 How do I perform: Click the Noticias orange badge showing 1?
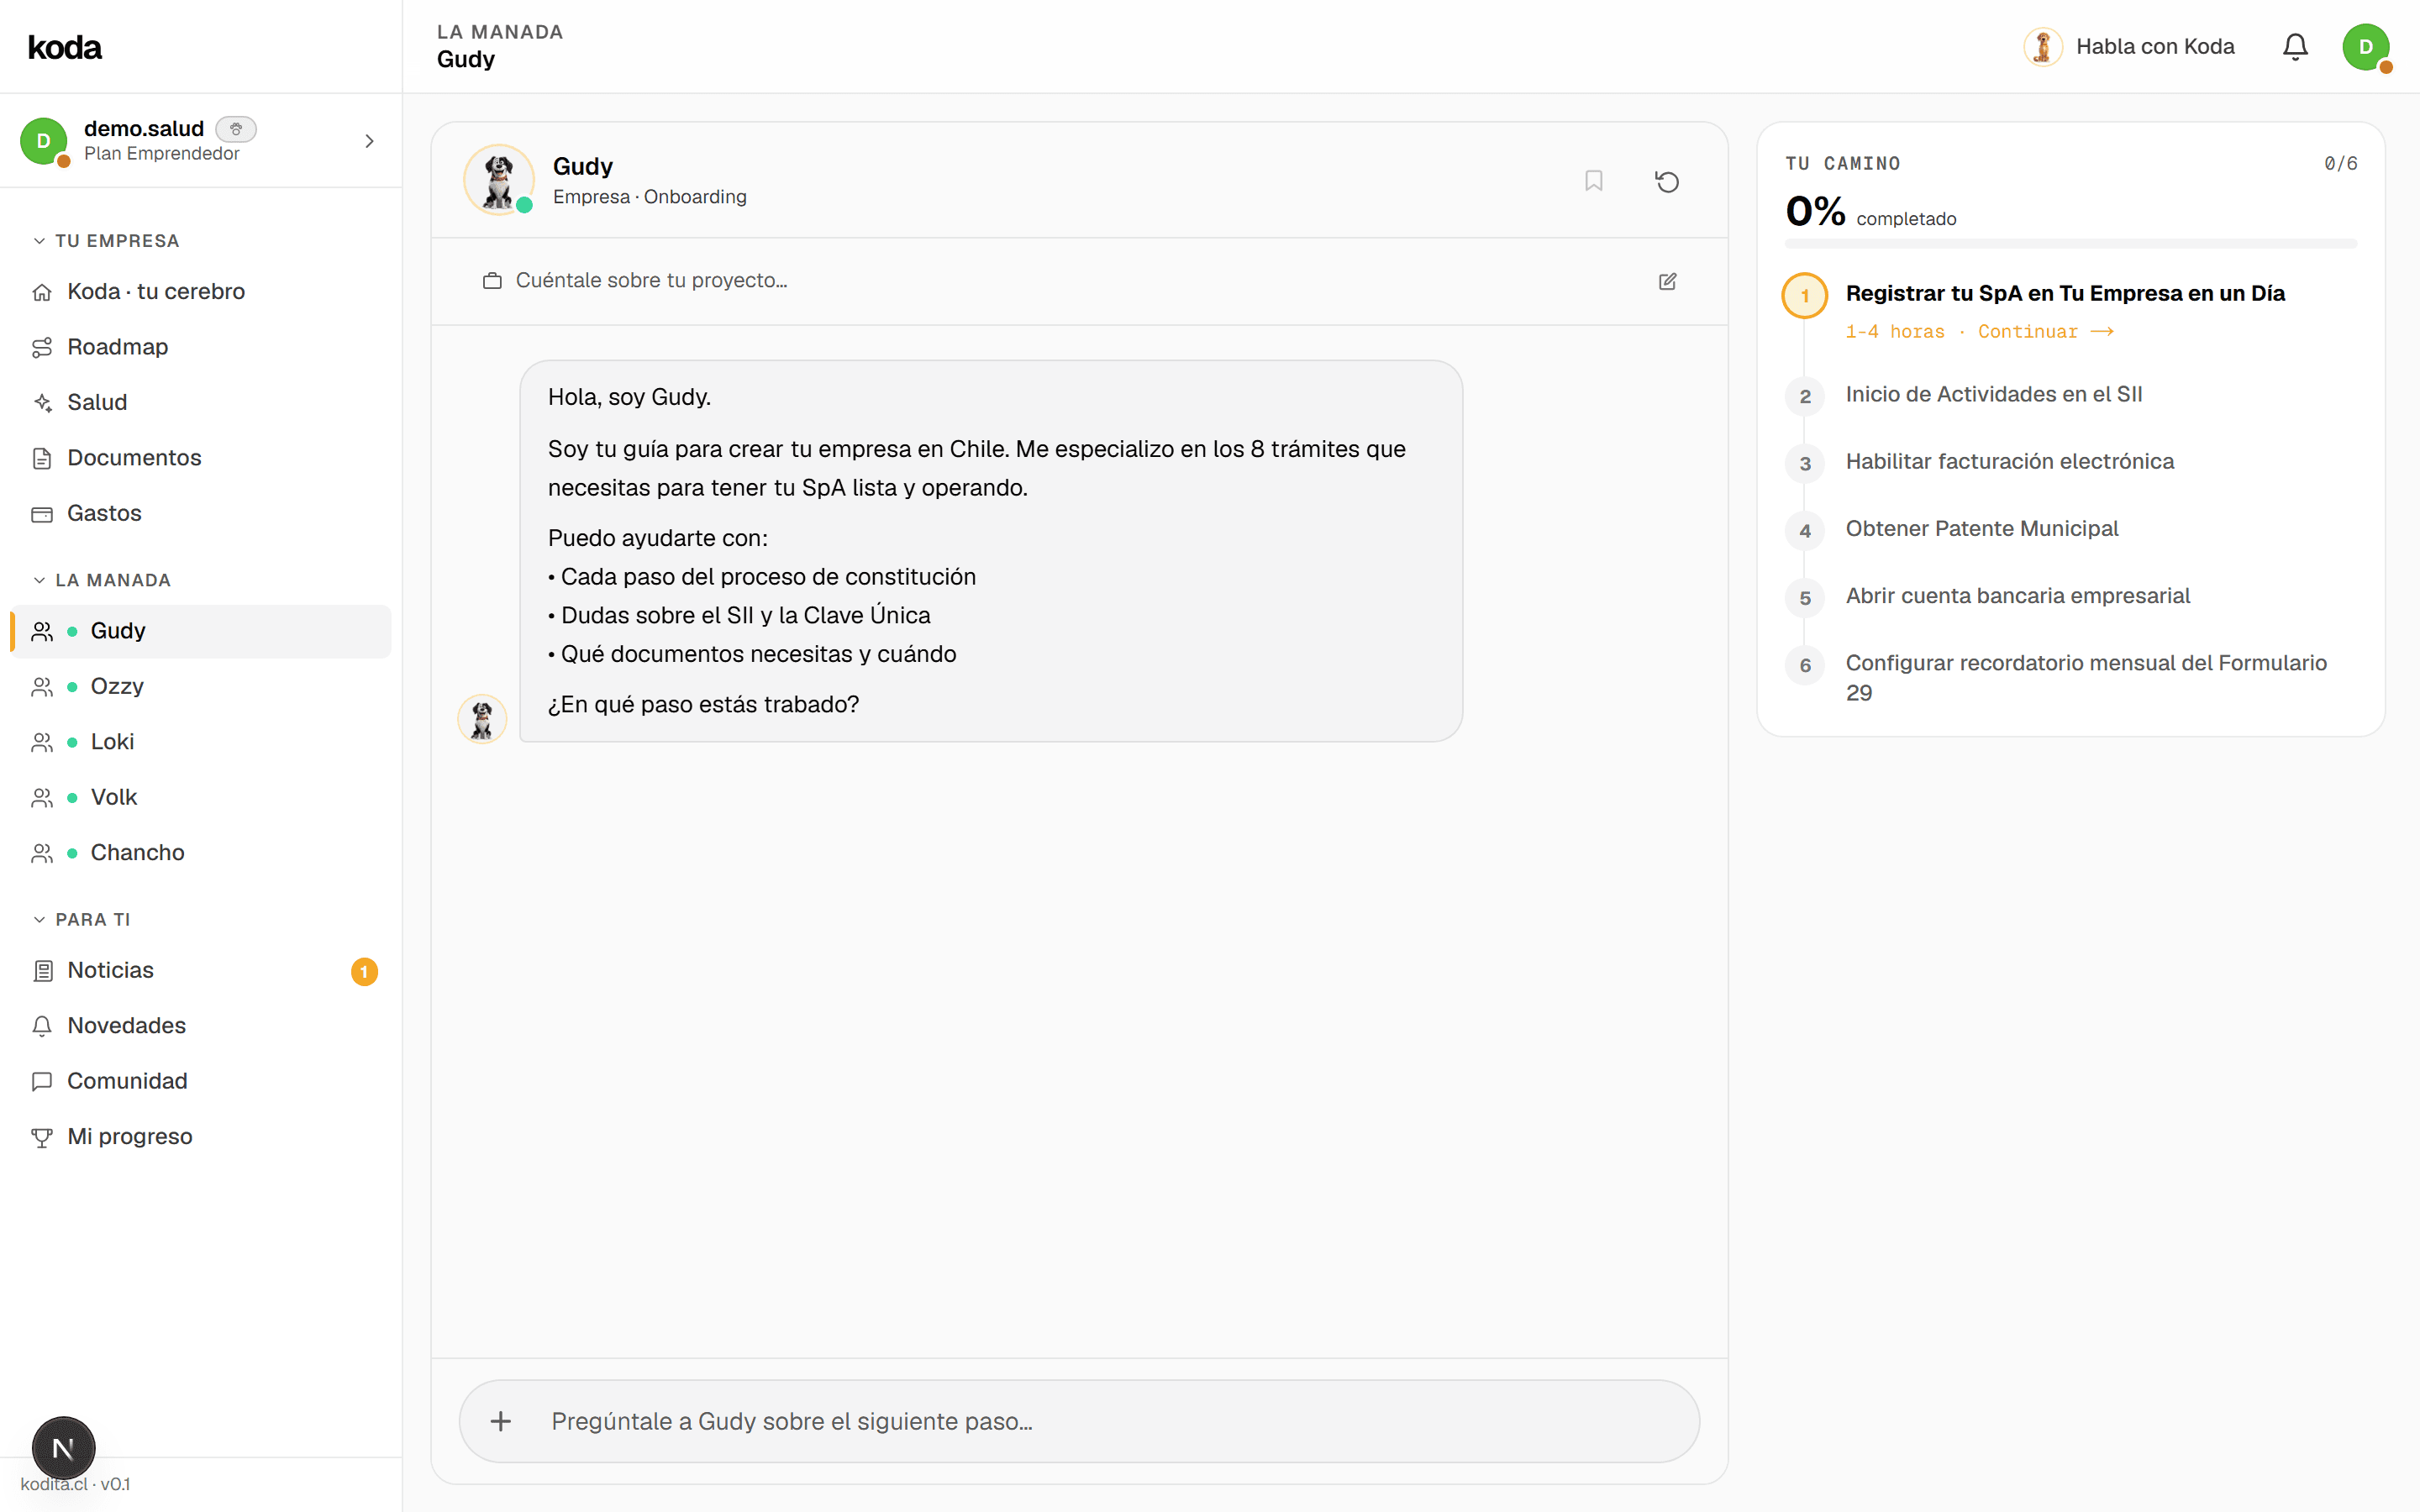coord(364,971)
